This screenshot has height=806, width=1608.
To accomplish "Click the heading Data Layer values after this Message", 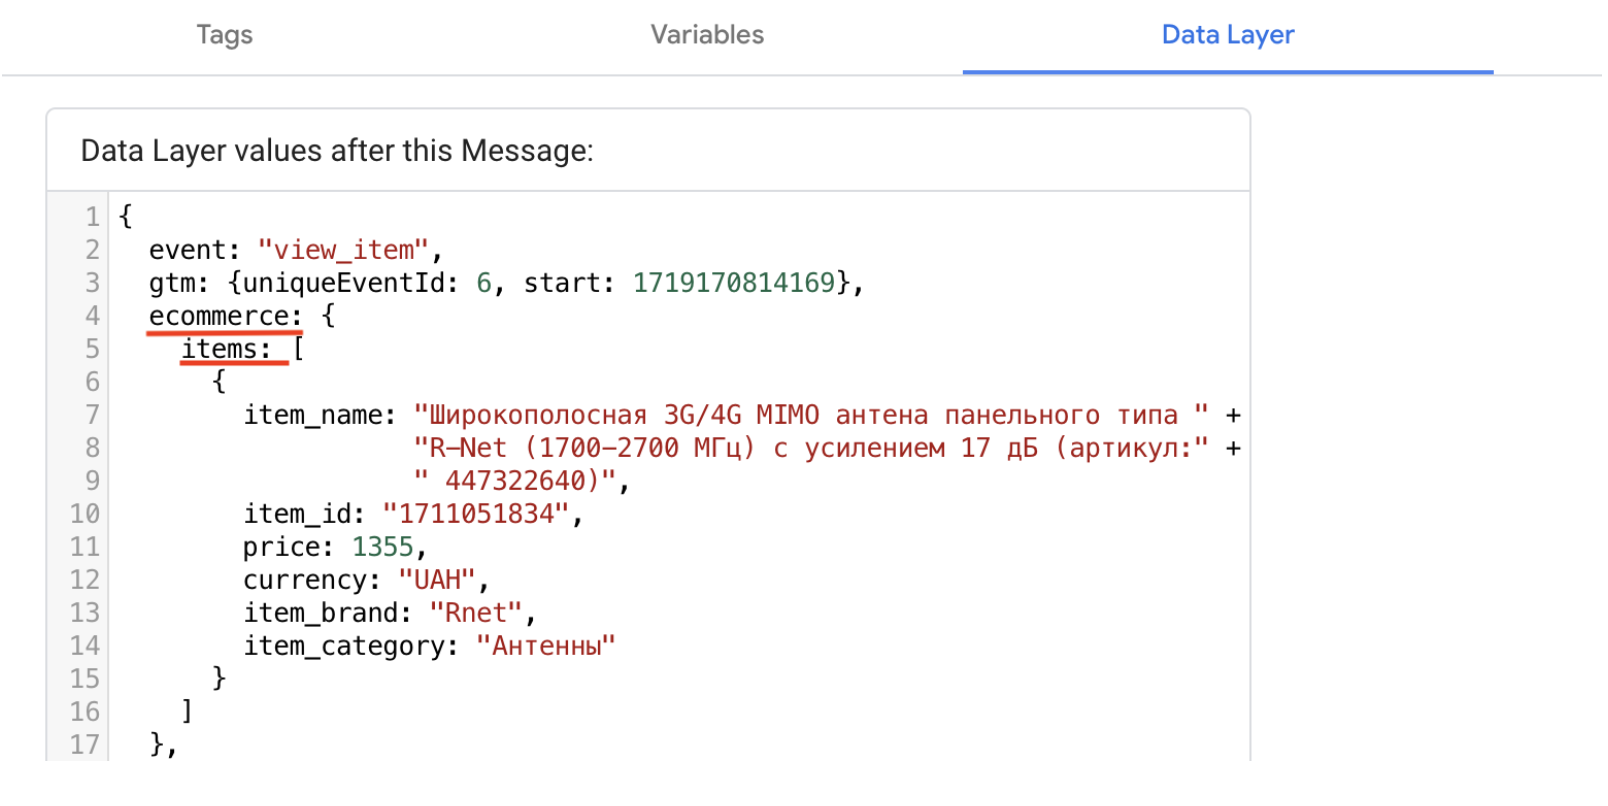I will tap(337, 151).
